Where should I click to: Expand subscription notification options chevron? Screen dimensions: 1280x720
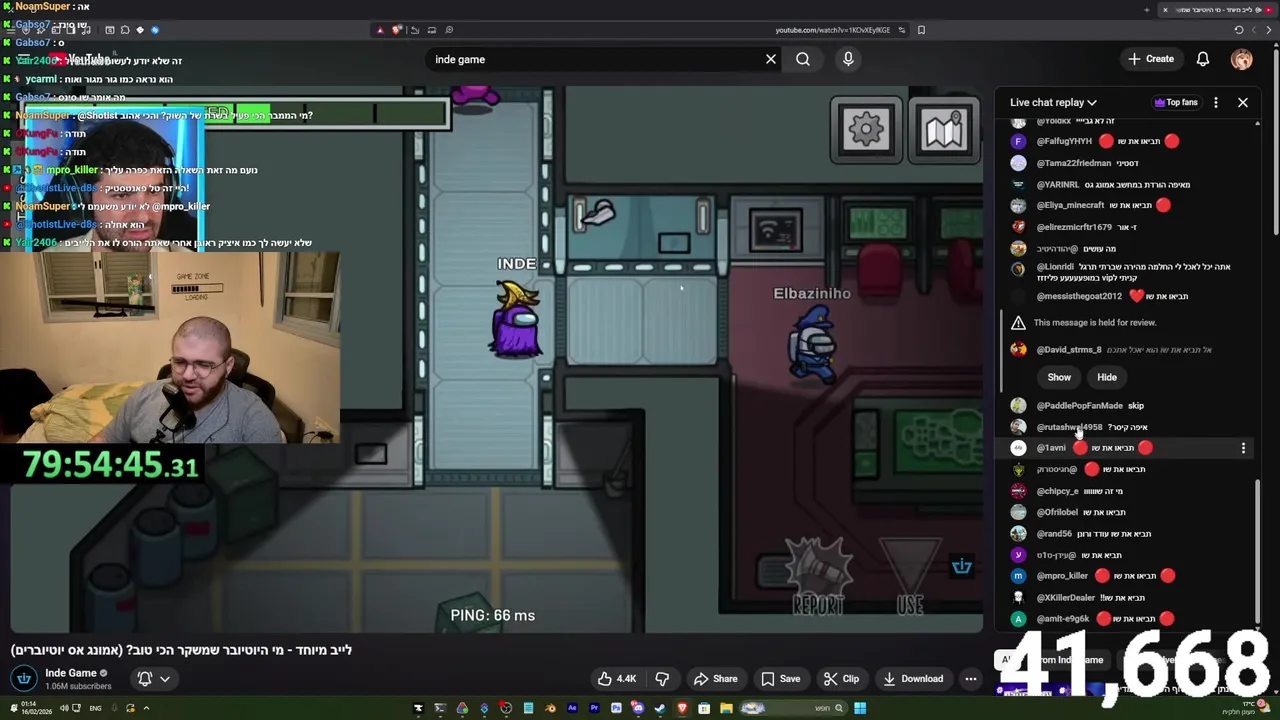pos(165,679)
